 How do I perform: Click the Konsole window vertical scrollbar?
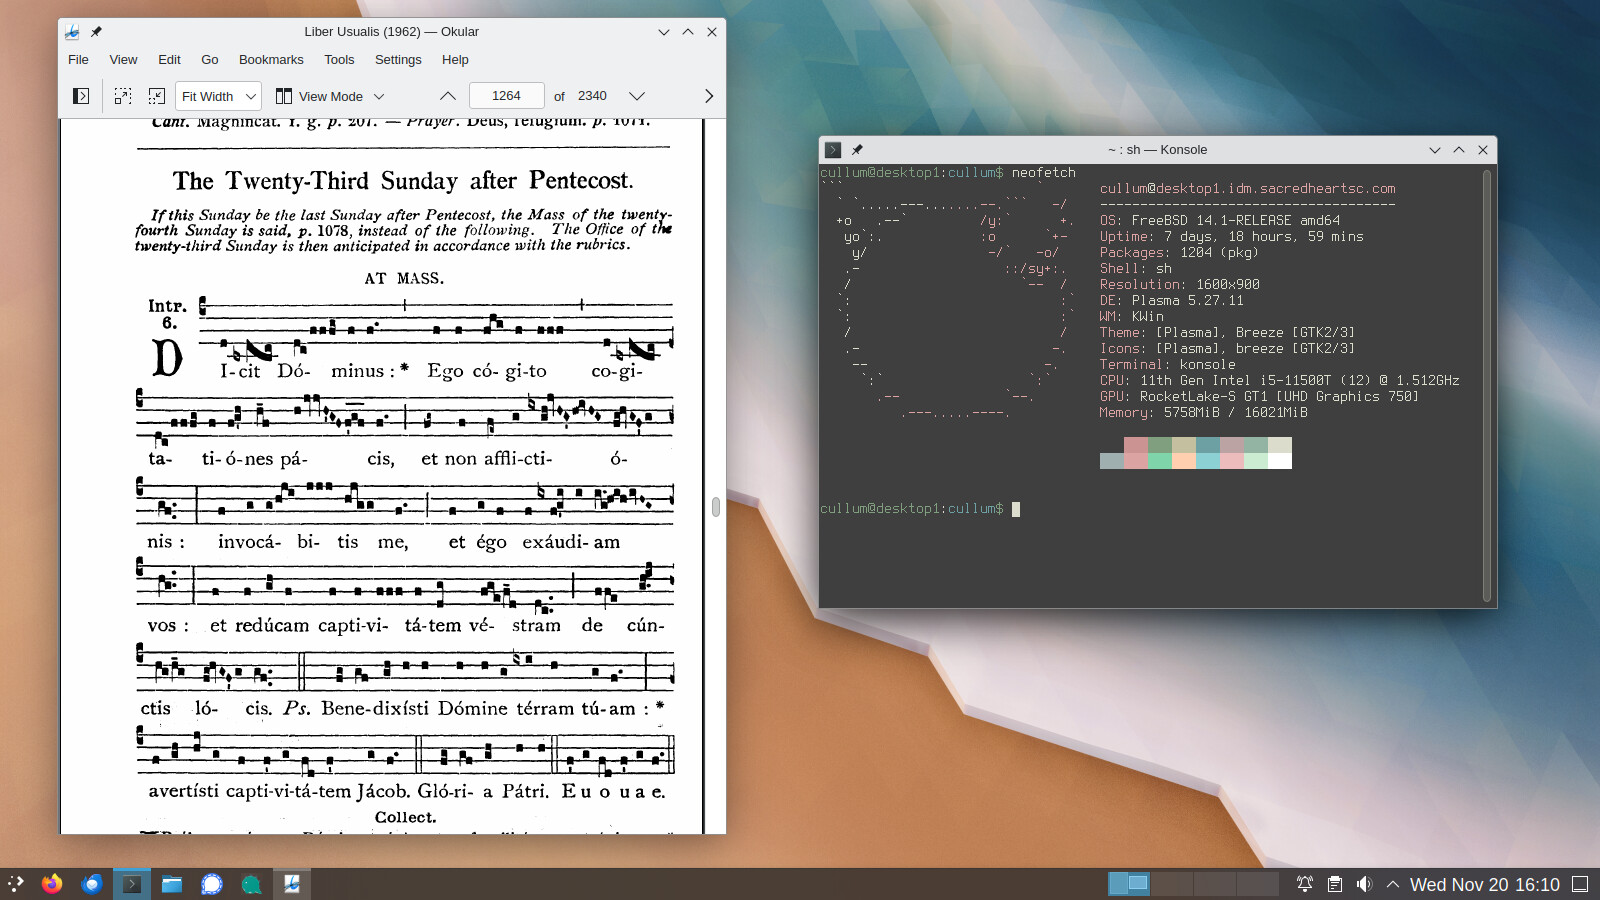[1487, 385]
